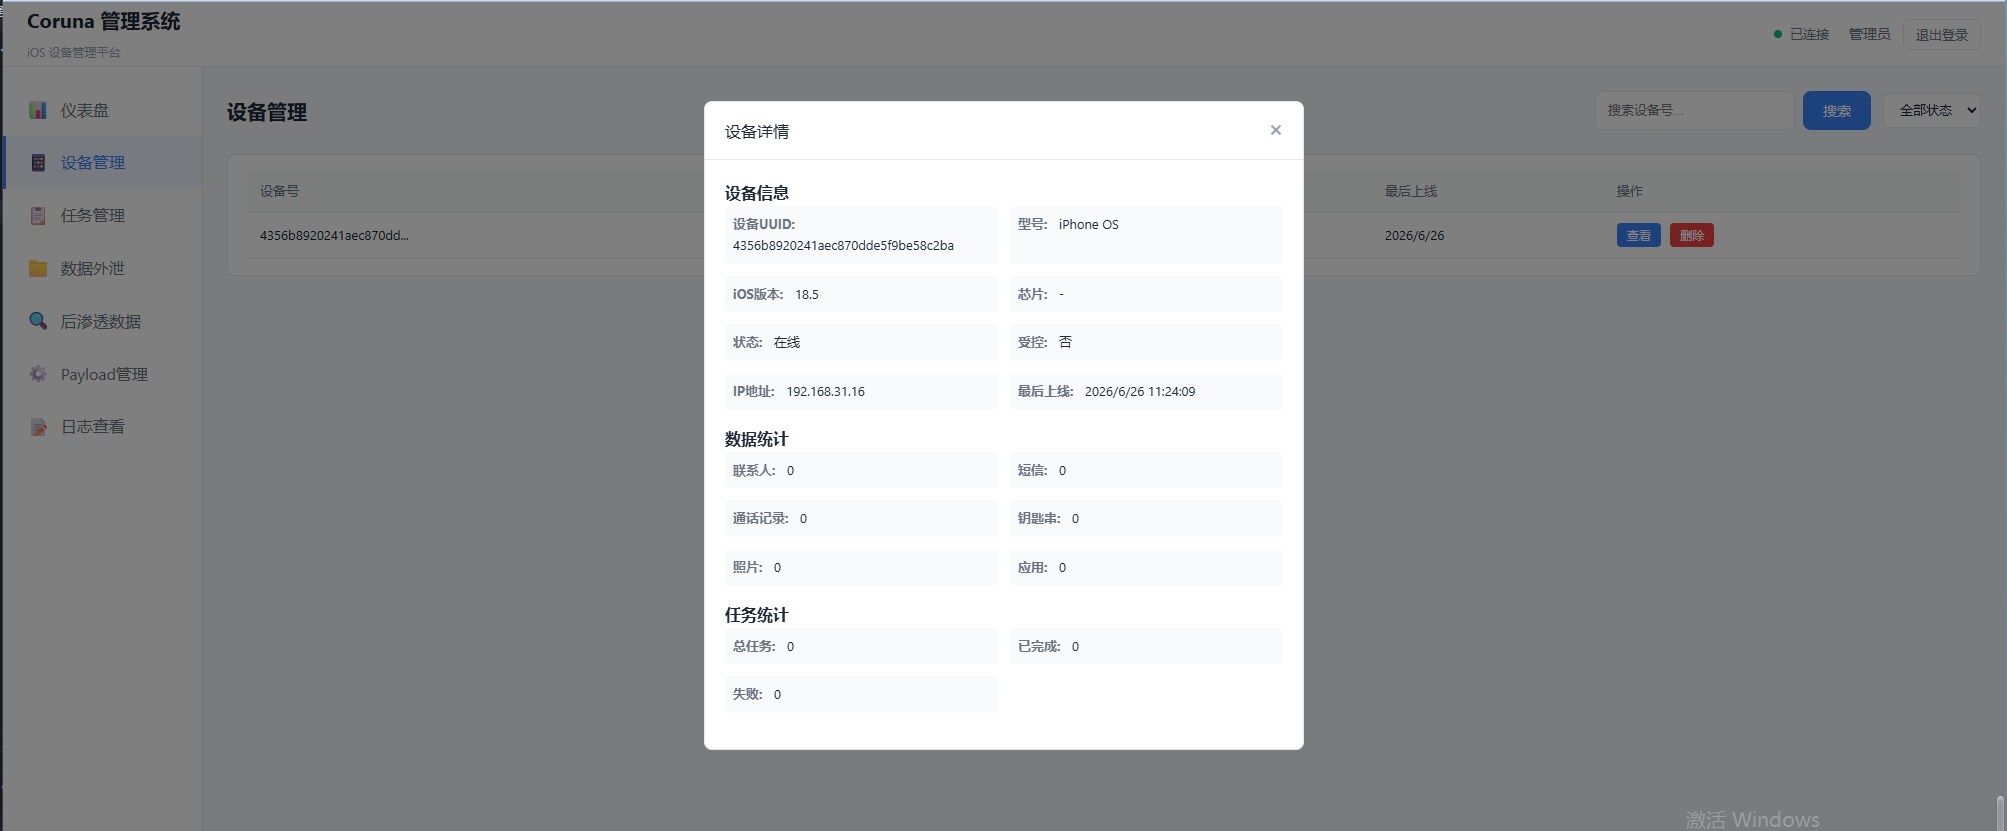Click the 受控 否 field
2007x831 pixels.
click(1146, 342)
